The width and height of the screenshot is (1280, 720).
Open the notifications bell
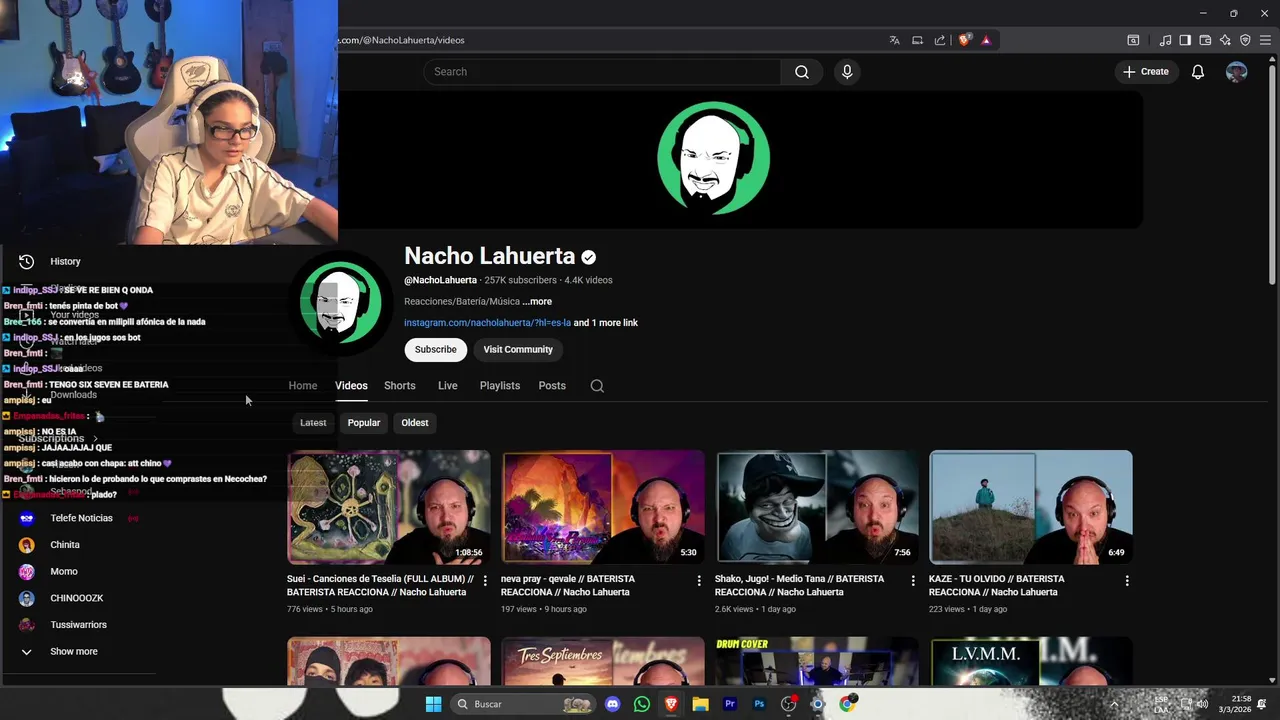(1197, 72)
